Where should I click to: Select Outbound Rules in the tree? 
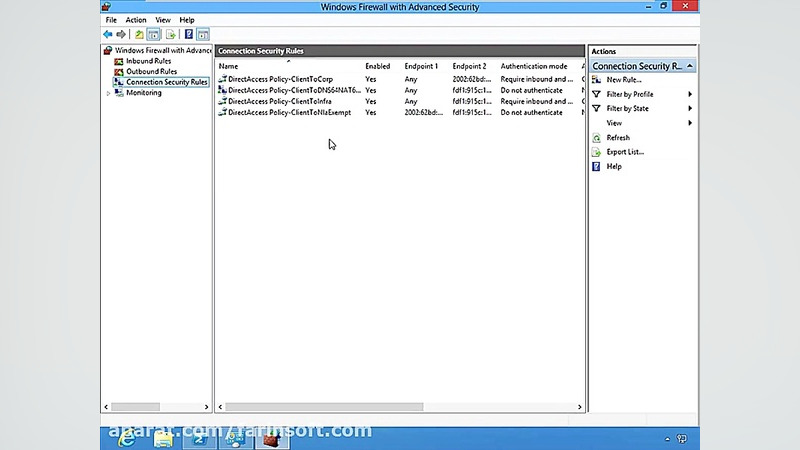(x=152, y=72)
